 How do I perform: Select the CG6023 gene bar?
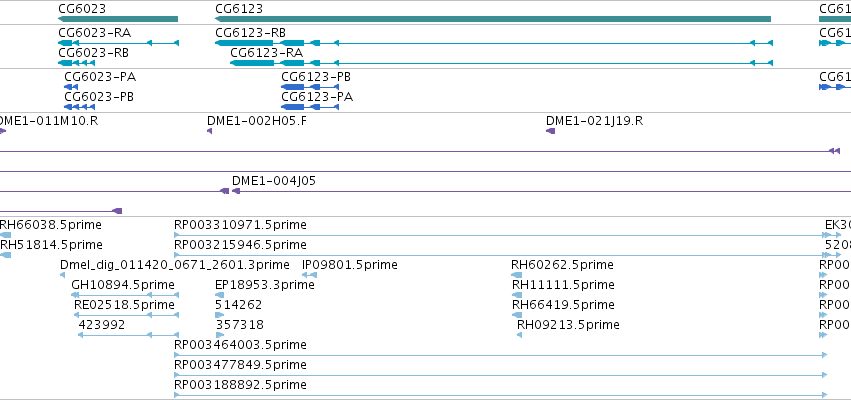click(x=118, y=19)
